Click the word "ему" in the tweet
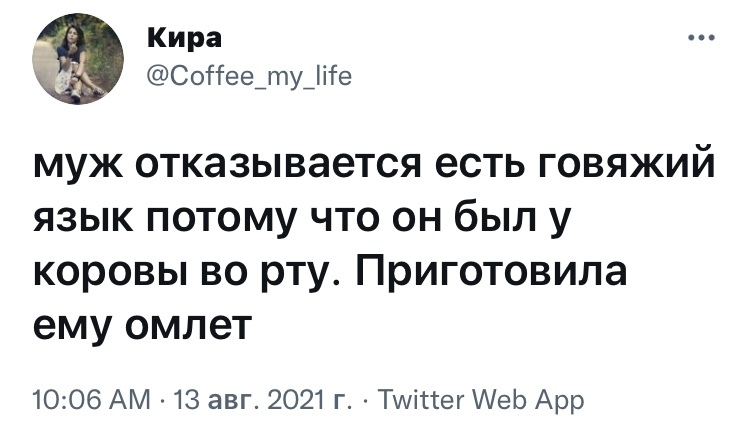The height and width of the screenshot is (438, 750). coord(73,327)
